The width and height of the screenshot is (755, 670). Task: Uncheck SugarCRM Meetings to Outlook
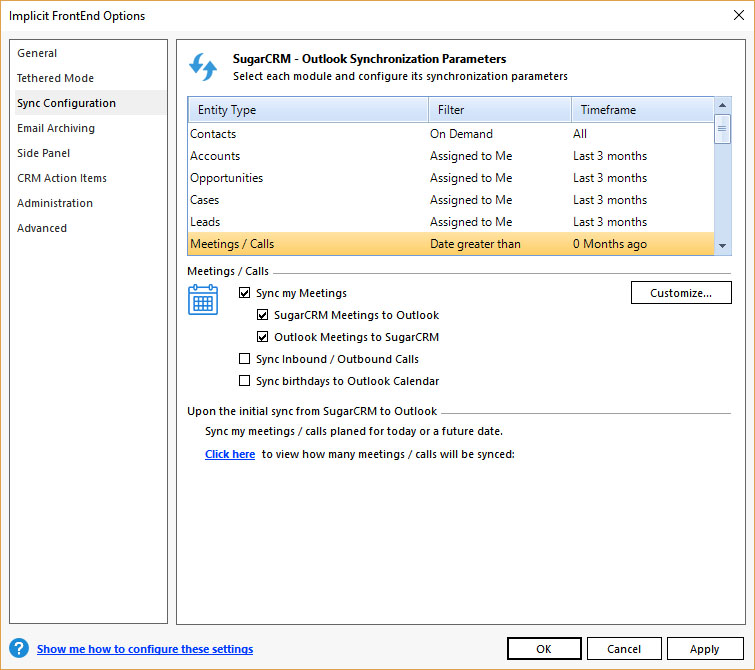[x=263, y=315]
